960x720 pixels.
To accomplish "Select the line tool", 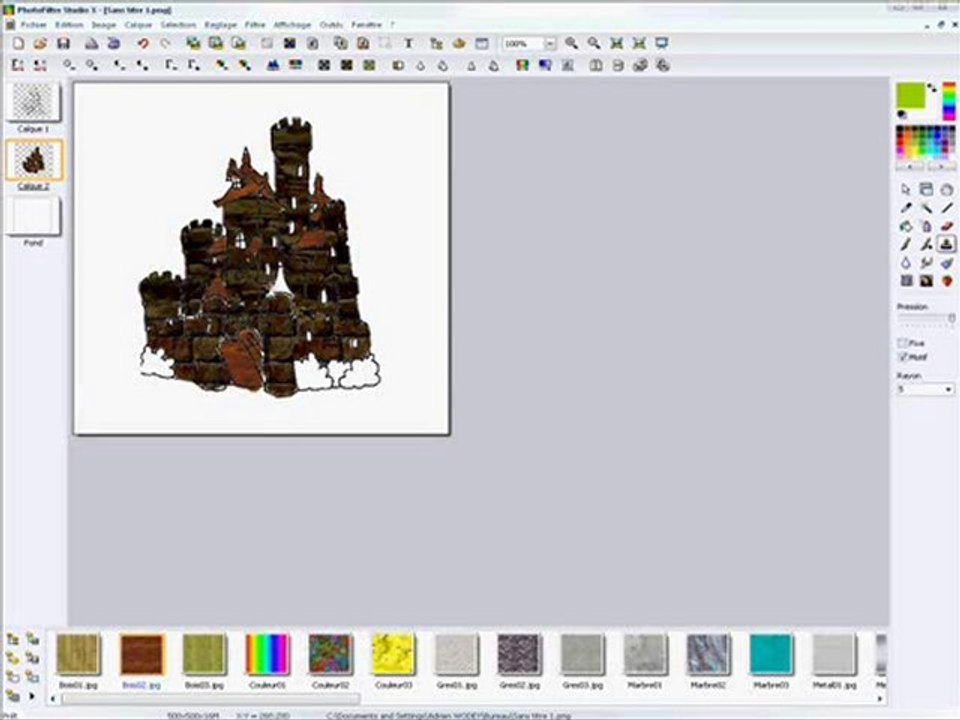I will [x=947, y=208].
